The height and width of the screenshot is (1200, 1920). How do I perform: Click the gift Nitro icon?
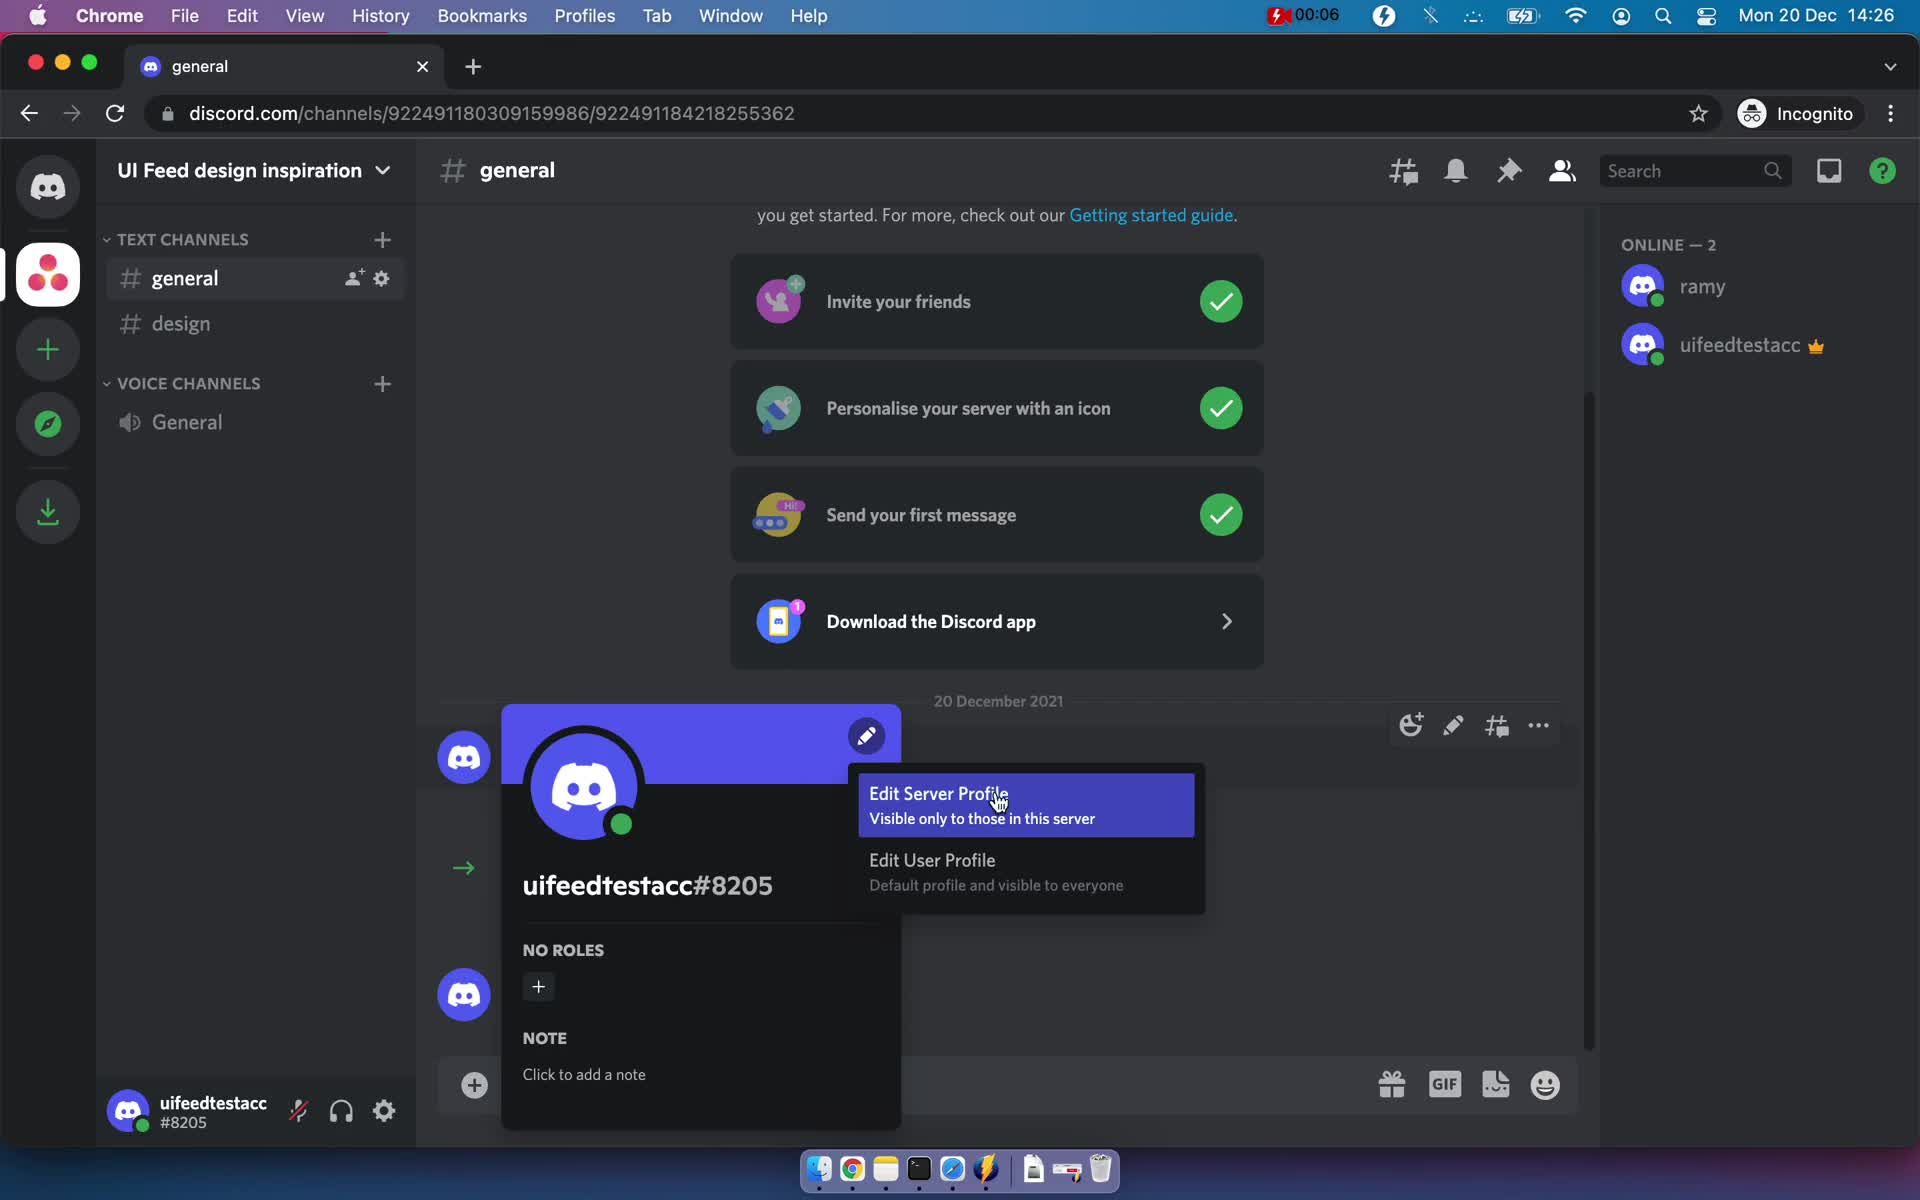(1392, 1085)
